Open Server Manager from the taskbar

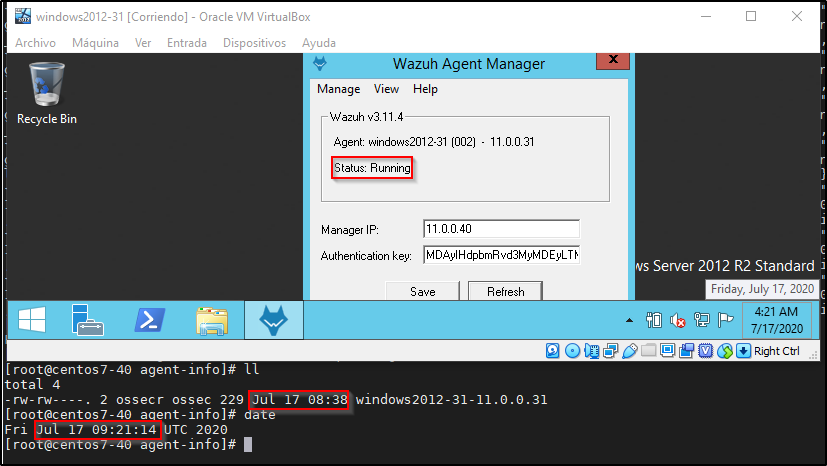point(87,320)
